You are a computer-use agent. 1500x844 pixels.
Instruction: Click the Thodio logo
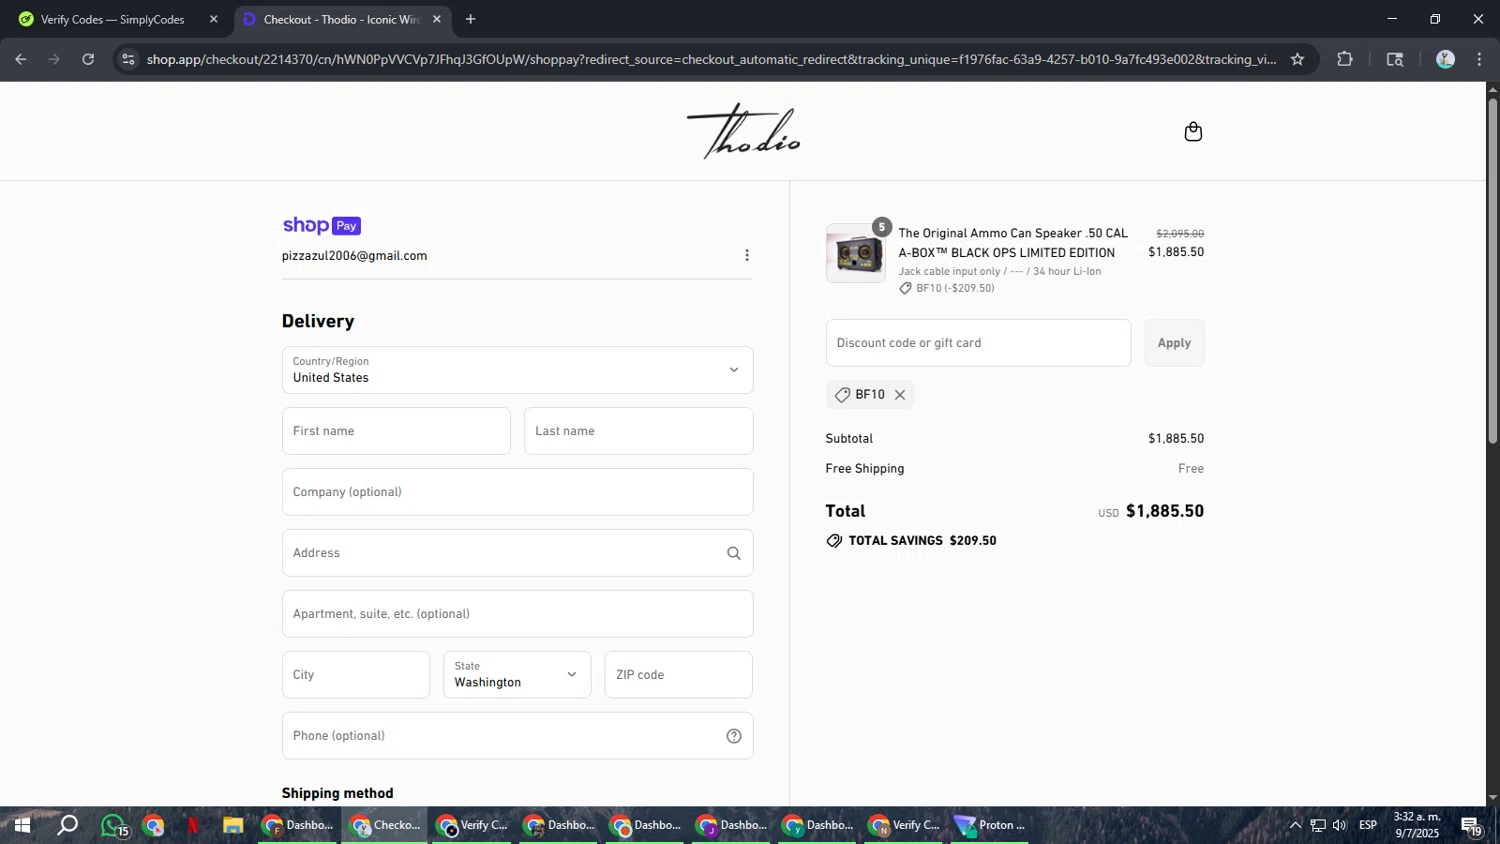point(744,131)
